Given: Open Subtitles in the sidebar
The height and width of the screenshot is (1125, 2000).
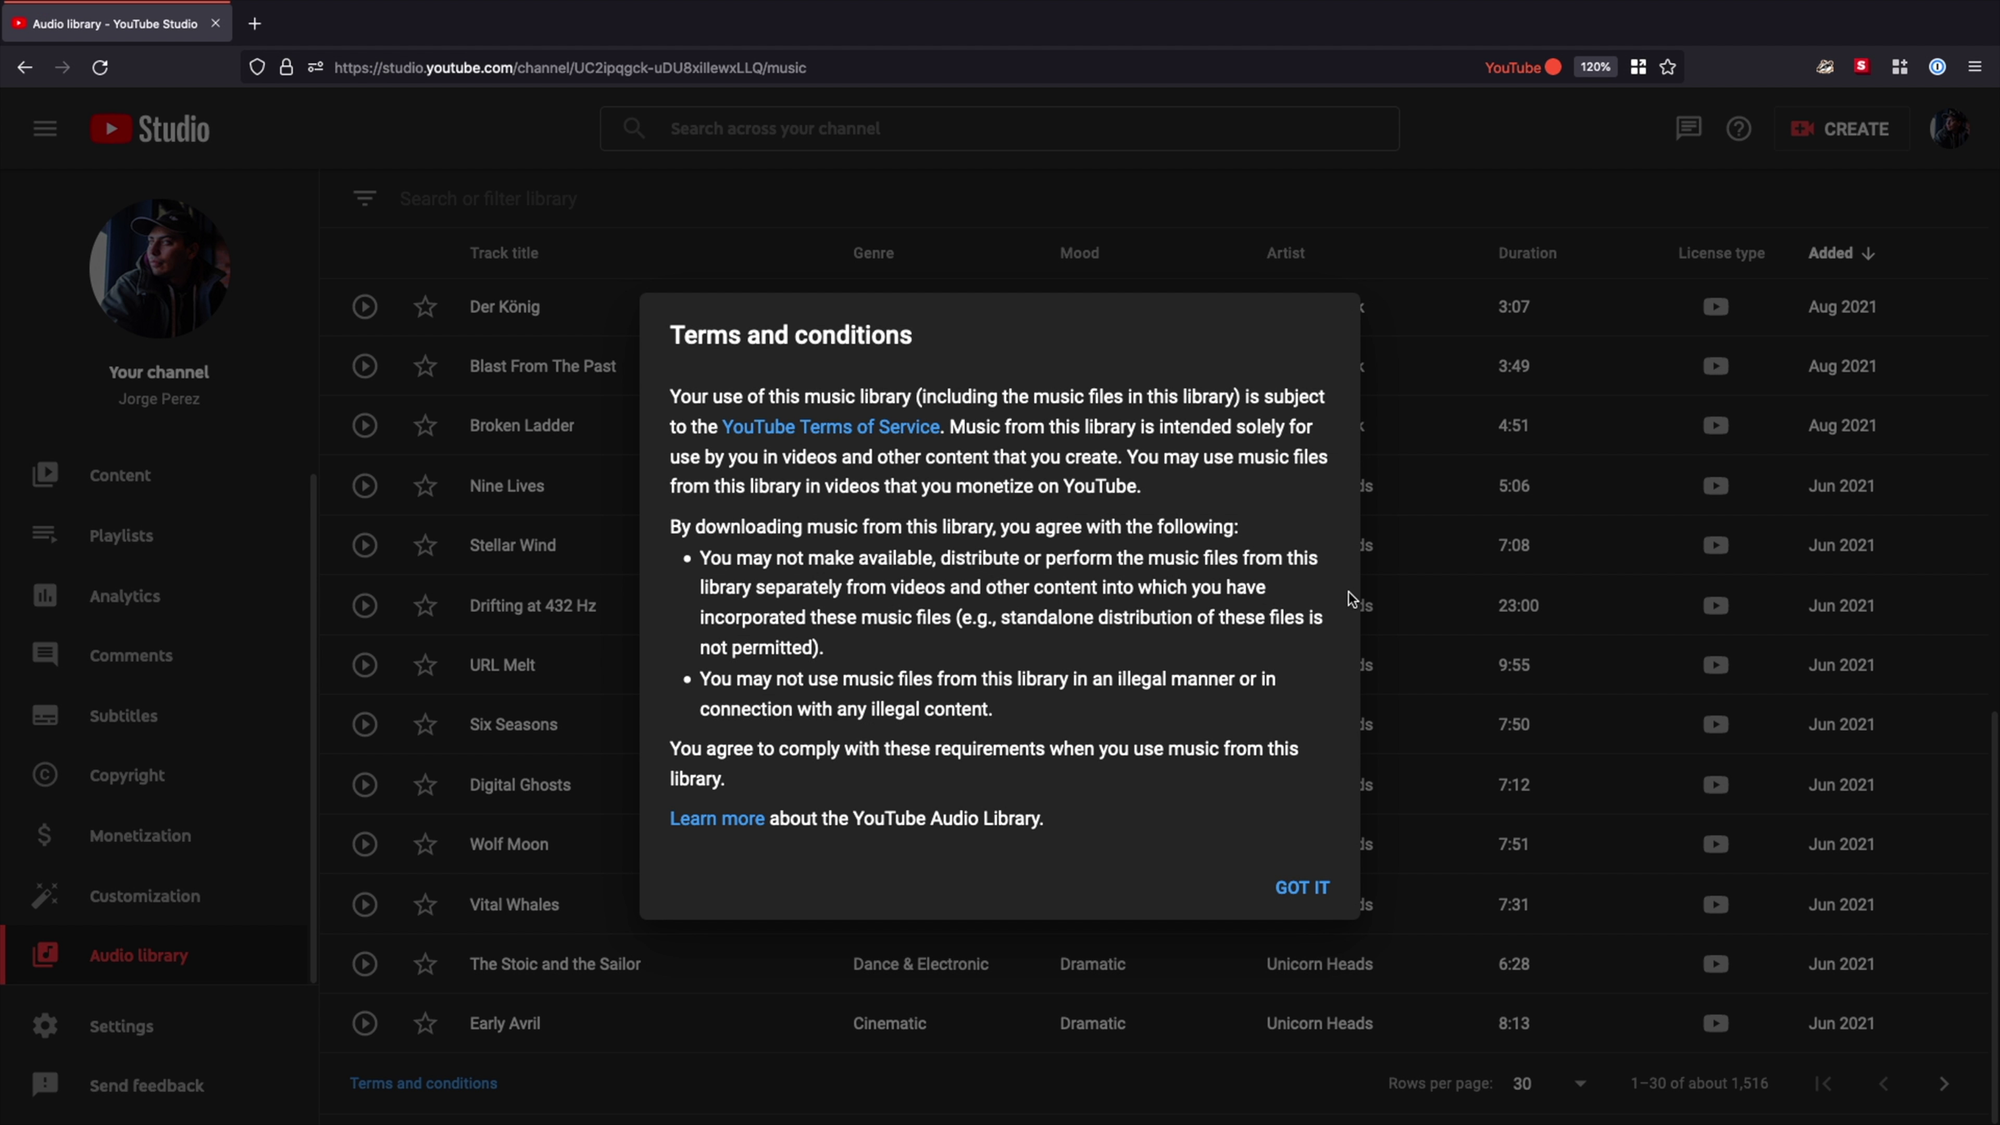Looking at the screenshot, I should [123, 716].
